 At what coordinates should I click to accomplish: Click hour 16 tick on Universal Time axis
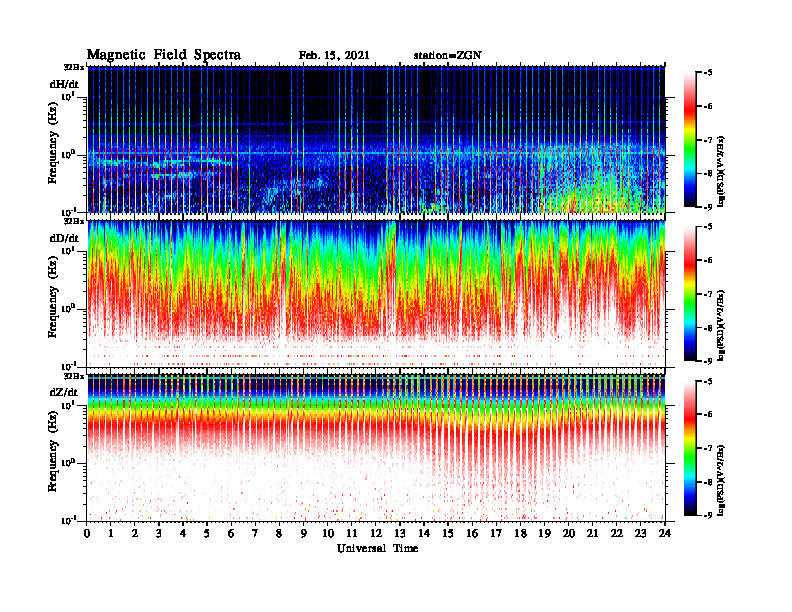472,533
